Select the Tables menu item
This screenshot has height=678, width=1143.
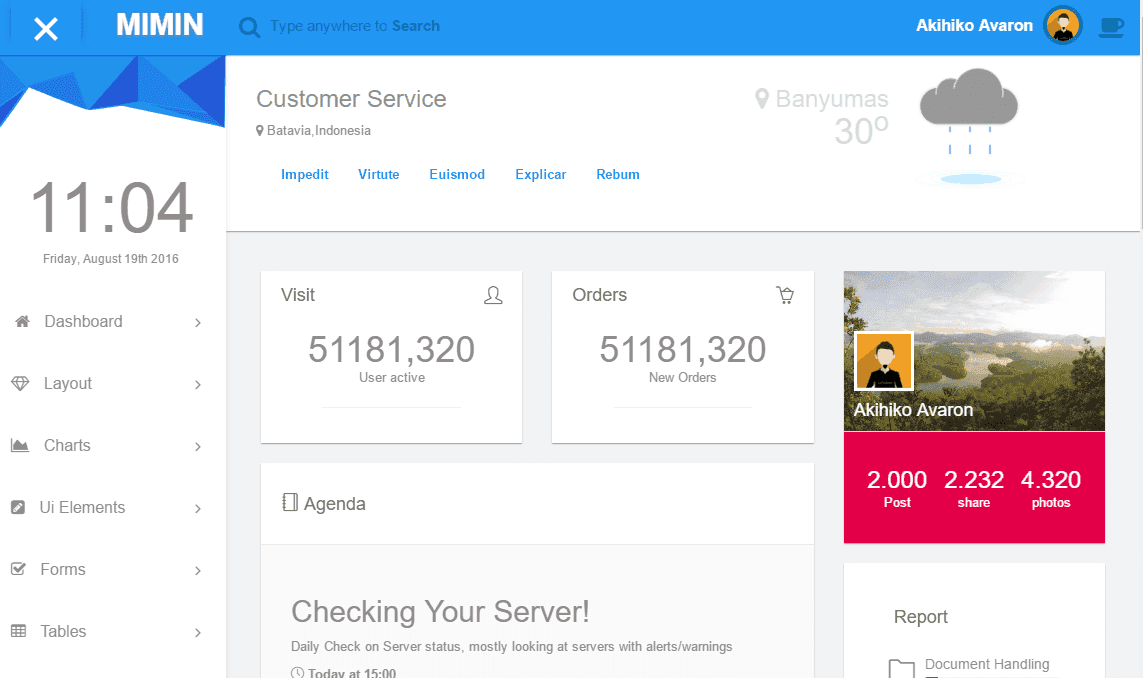click(x=63, y=632)
